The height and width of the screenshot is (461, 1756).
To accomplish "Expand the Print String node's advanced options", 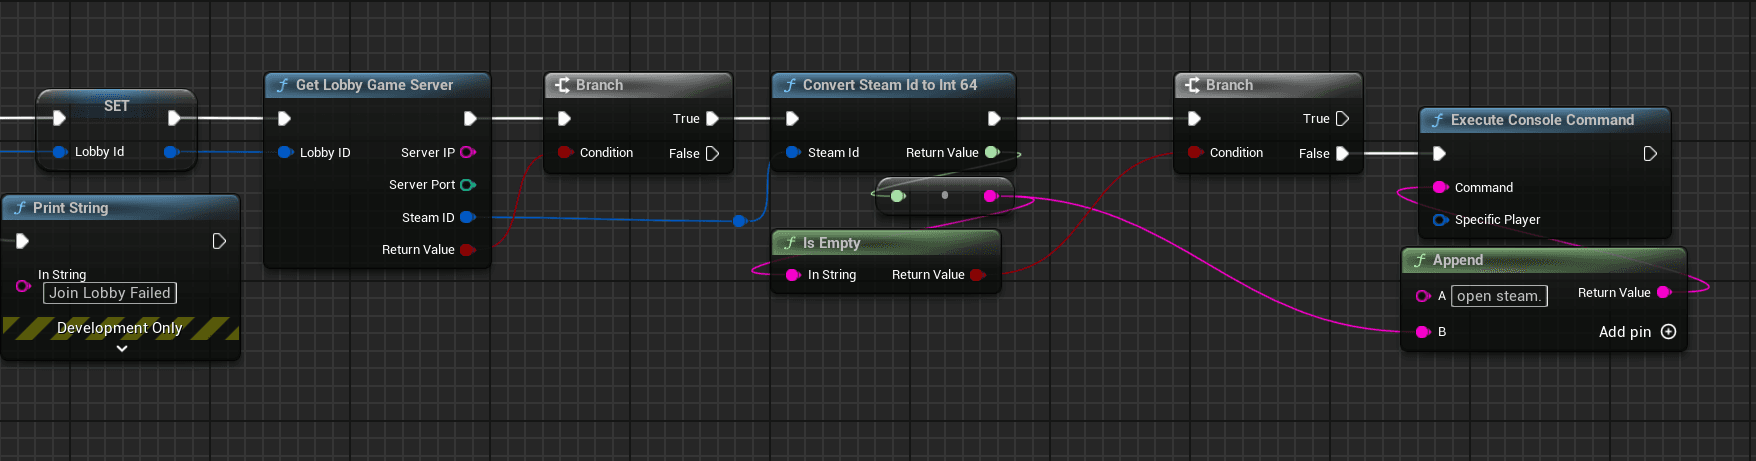I will [x=122, y=349].
